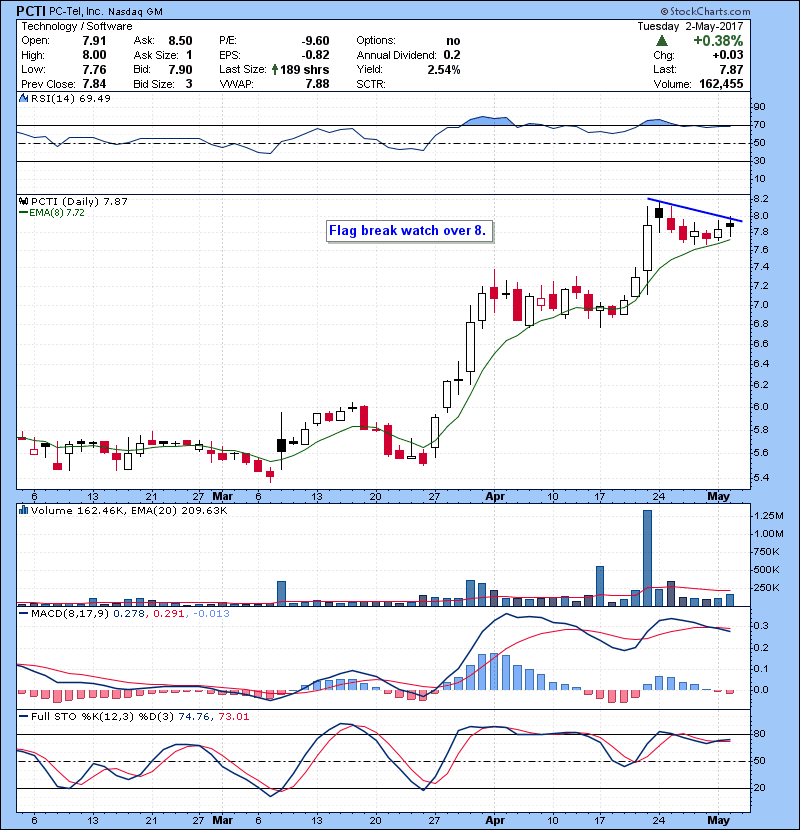Click the RSI indicator icon

point(23,98)
